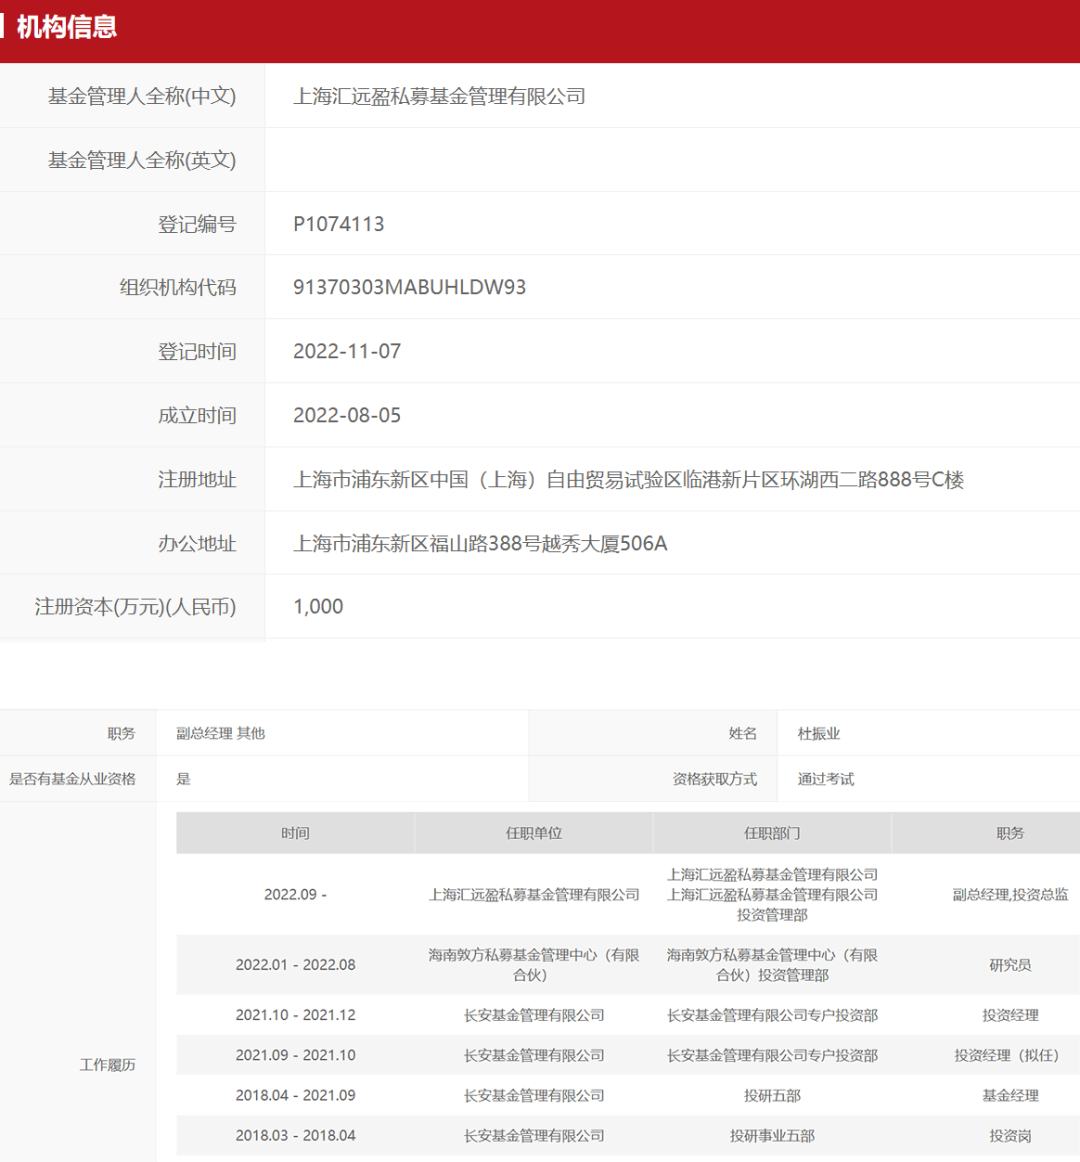Image resolution: width=1080 pixels, height=1162 pixels.
Task: Click the department cell ending '投资管理部' in 2022.09 row
Action: (x=772, y=894)
